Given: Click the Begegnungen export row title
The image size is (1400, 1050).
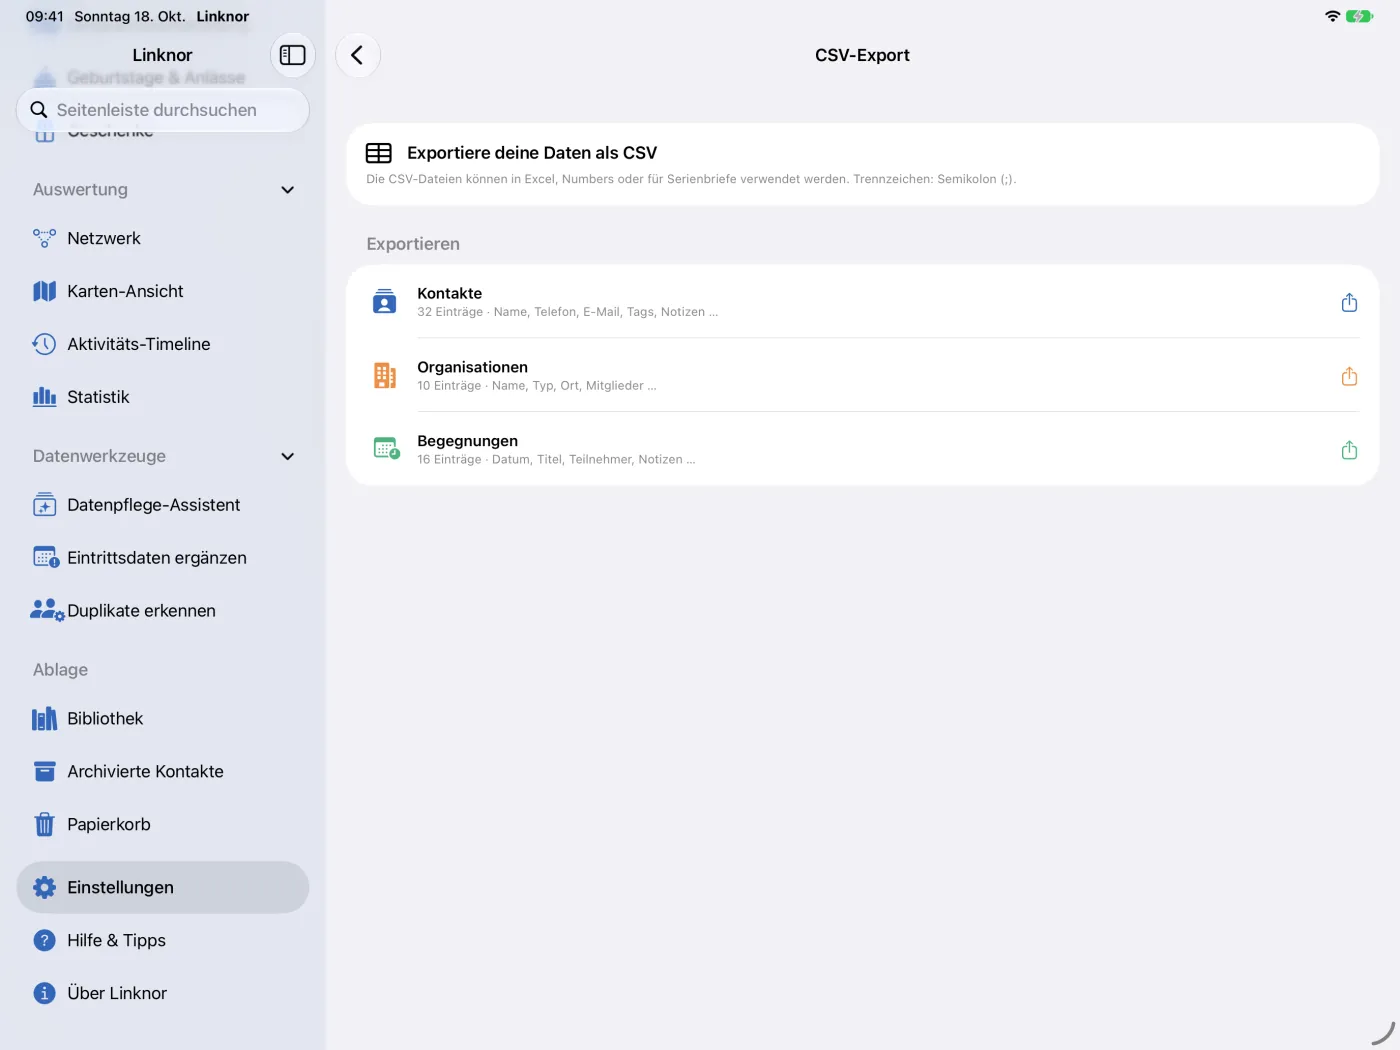Looking at the screenshot, I should click(x=467, y=441).
